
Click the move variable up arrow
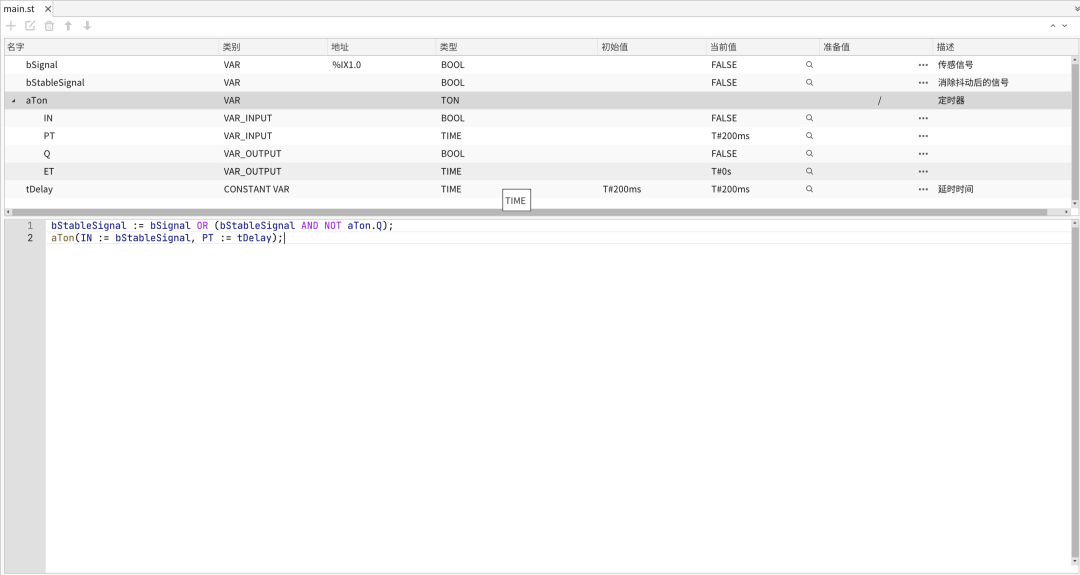pos(68,25)
